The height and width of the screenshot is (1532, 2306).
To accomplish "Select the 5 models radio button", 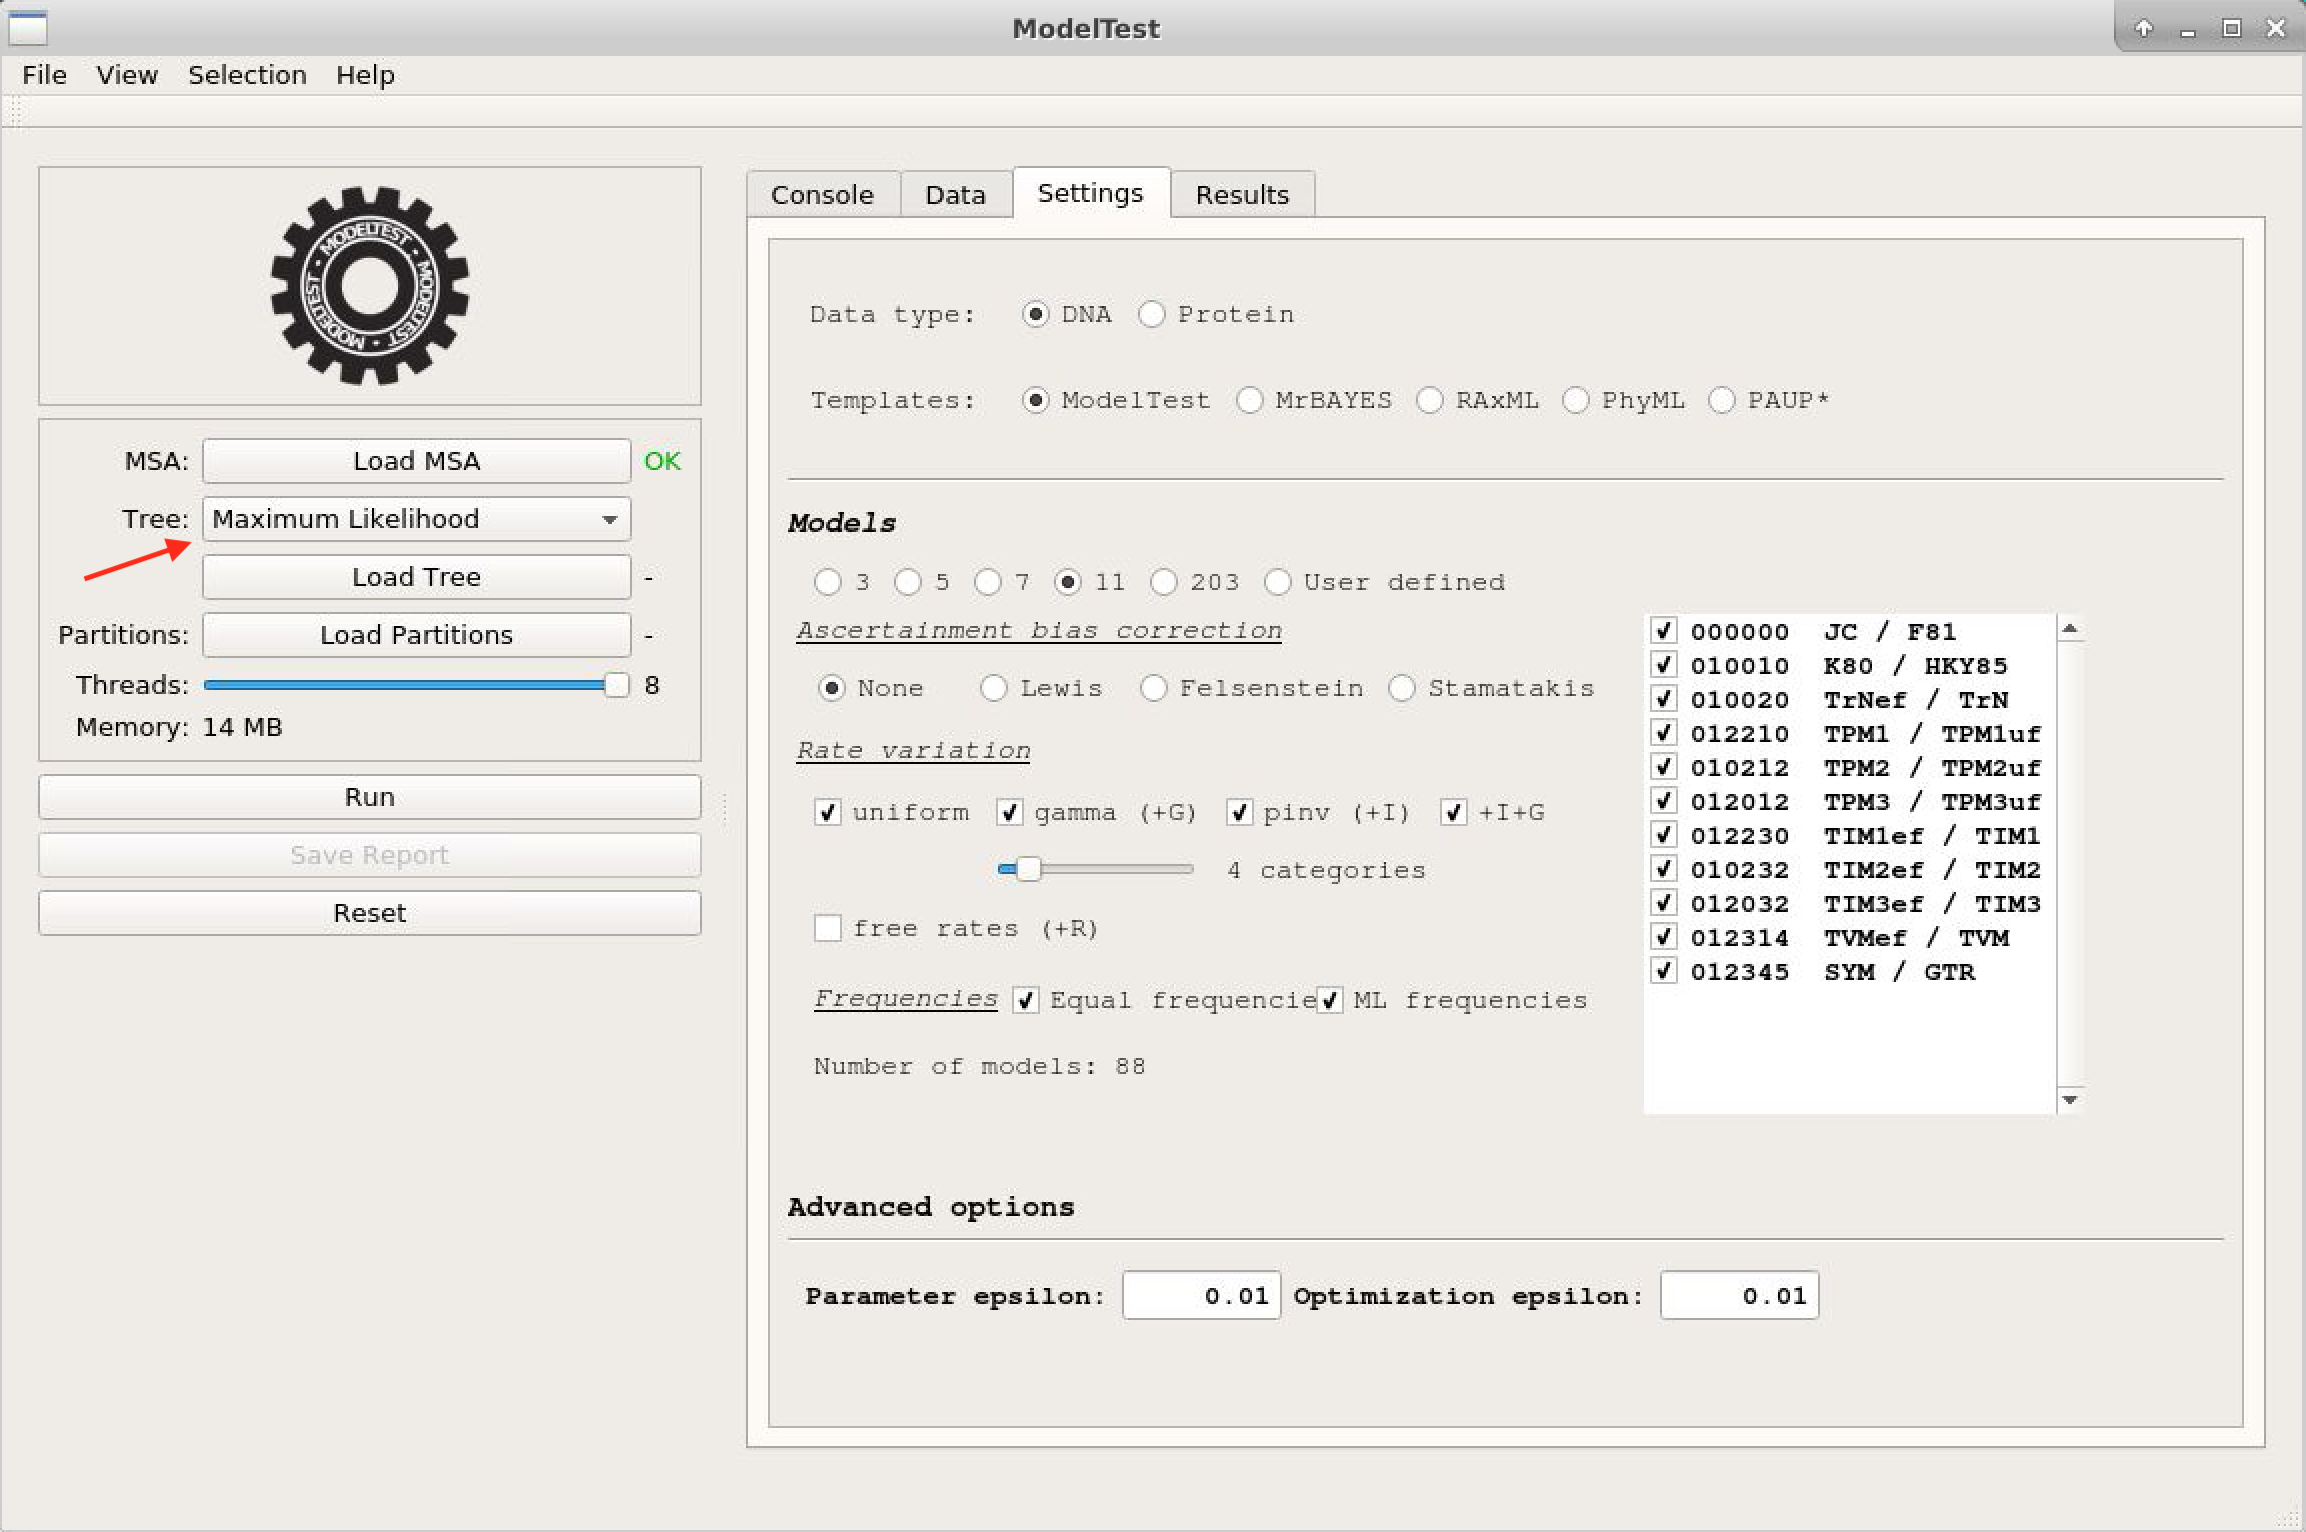I will (908, 582).
